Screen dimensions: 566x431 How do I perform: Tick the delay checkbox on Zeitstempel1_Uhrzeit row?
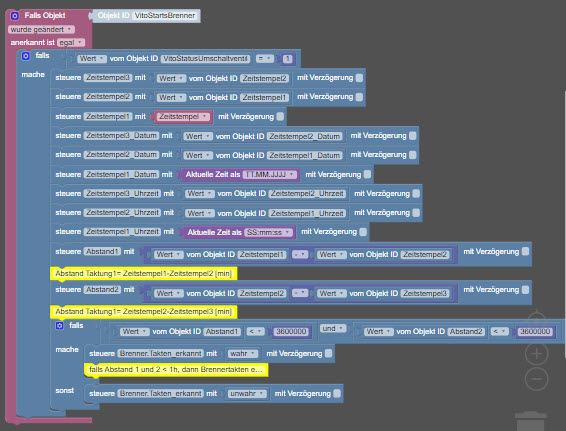coord(363,232)
